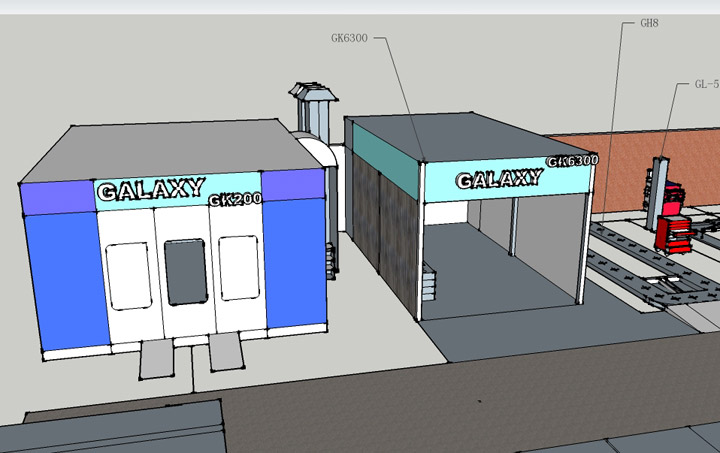Click the GALAXY sign on the blue booth
The height and width of the screenshot is (453, 720).
click(151, 189)
